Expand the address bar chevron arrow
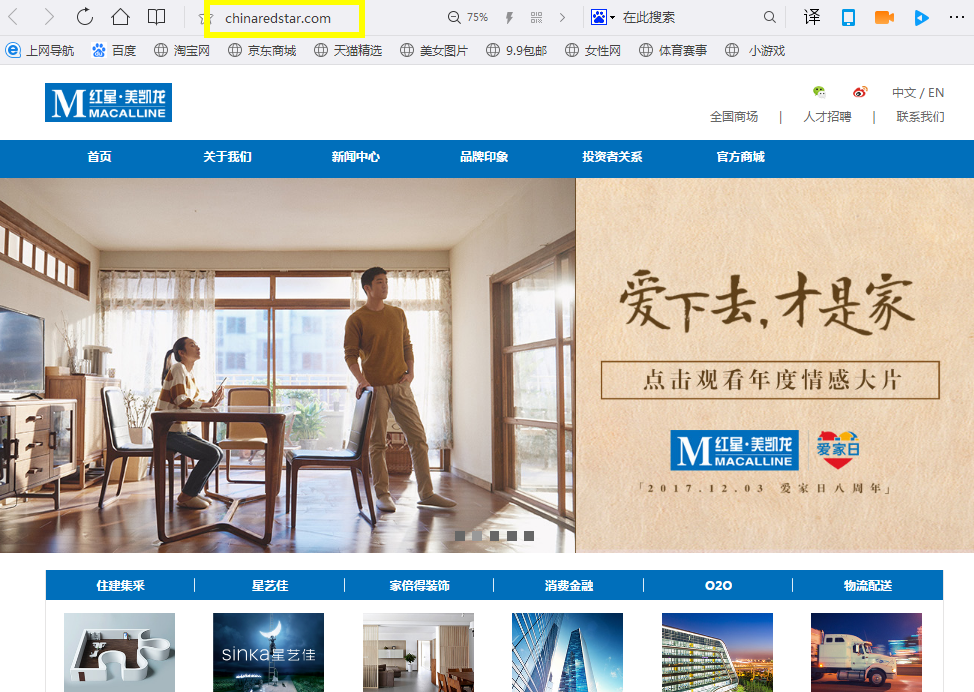The width and height of the screenshot is (974, 692). (x=562, y=17)
